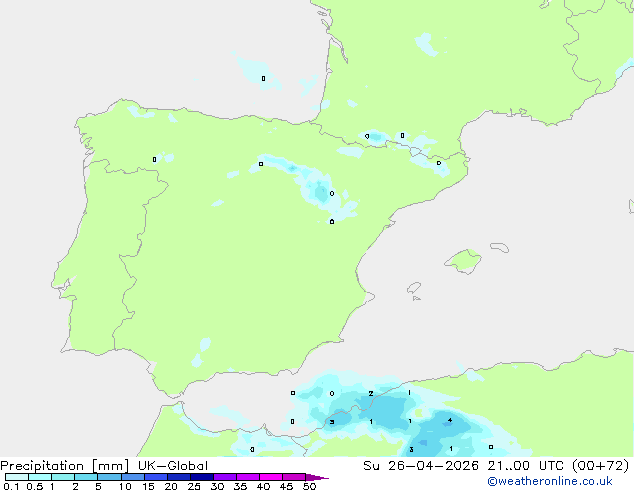Click the "4" precipitation value on the map
The image size is (634, 490).
450,420
